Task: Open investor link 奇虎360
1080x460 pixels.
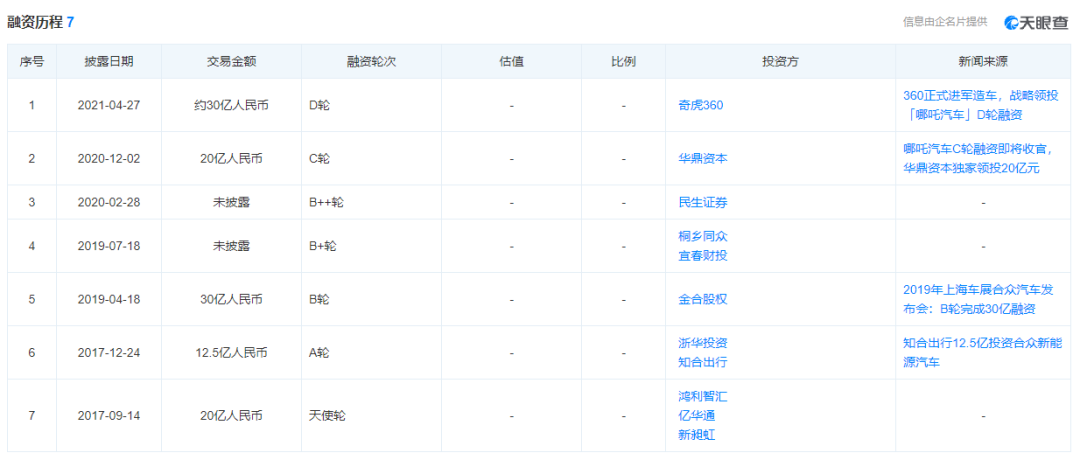Action: point(700,106)
